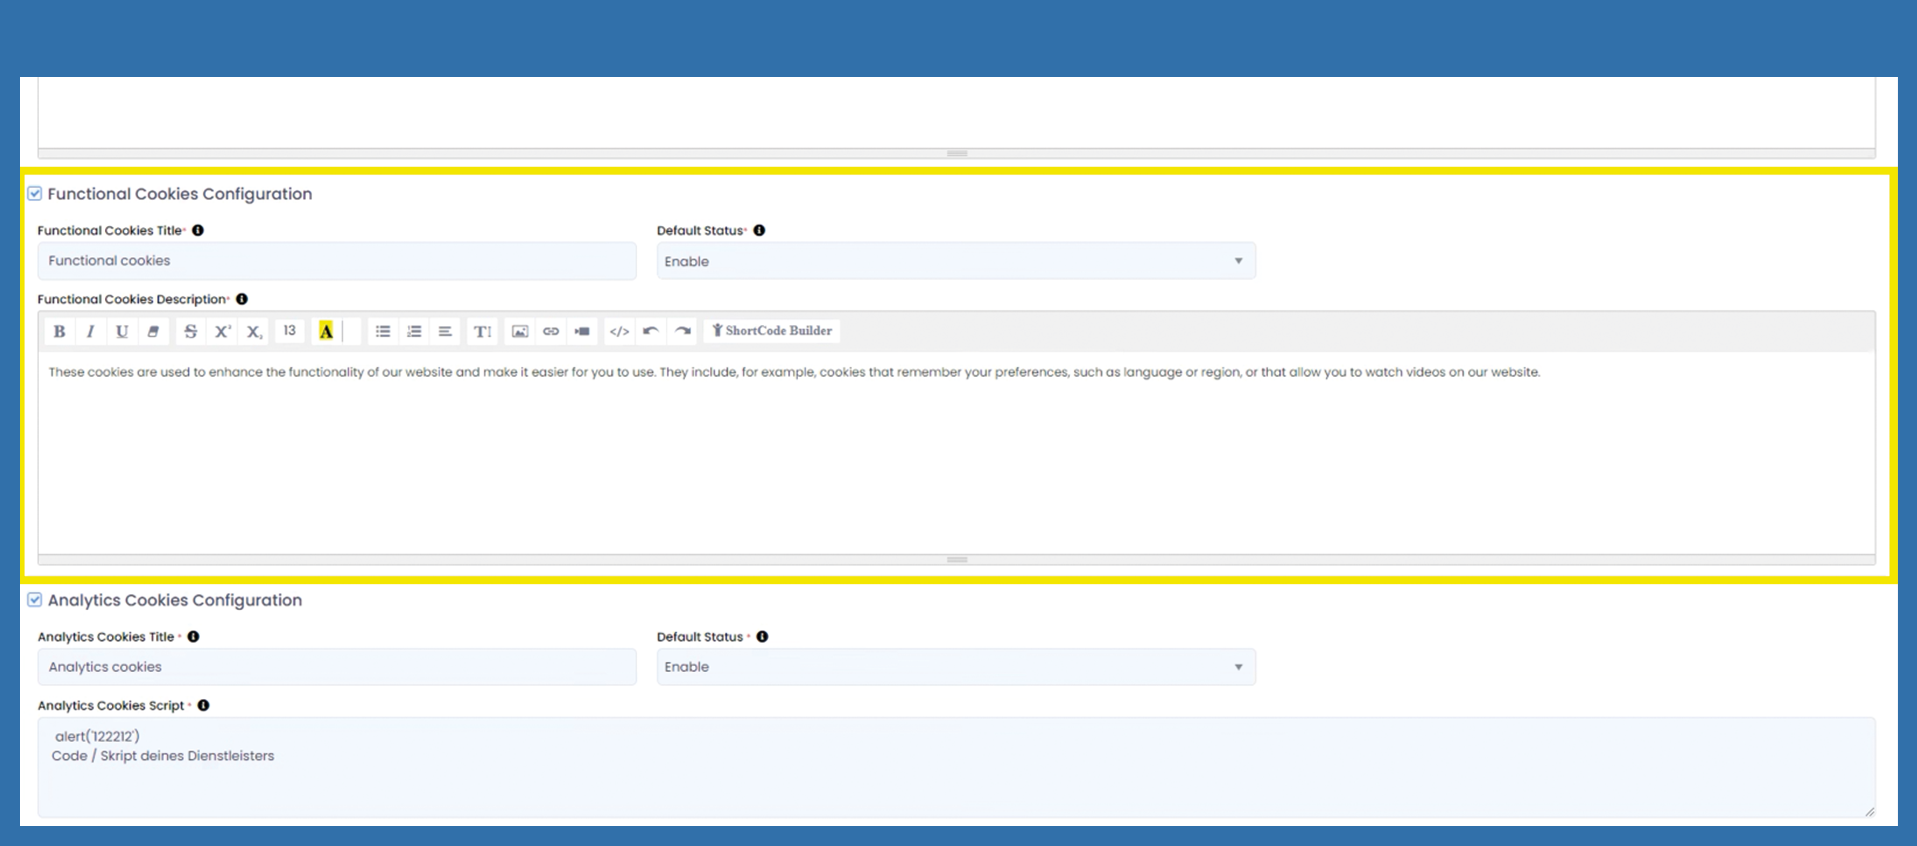Uncheck Functional Cookies Configuration checkbox
1917x846 pixels.
tap(35, 194)
